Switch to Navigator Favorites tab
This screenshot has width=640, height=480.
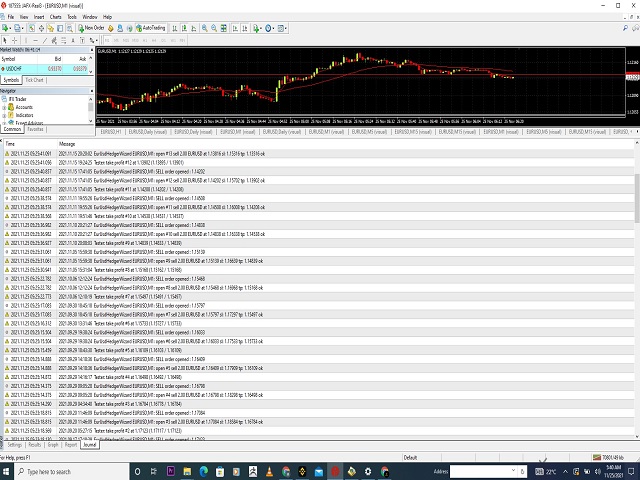click(36, 129)
